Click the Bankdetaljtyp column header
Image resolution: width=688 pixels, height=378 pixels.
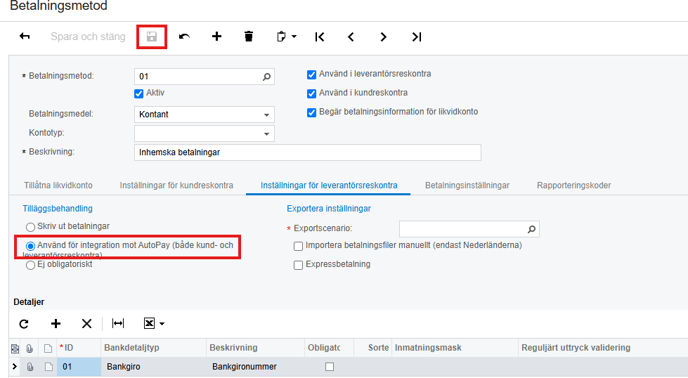pyautogui.click(x=154, y=348)
